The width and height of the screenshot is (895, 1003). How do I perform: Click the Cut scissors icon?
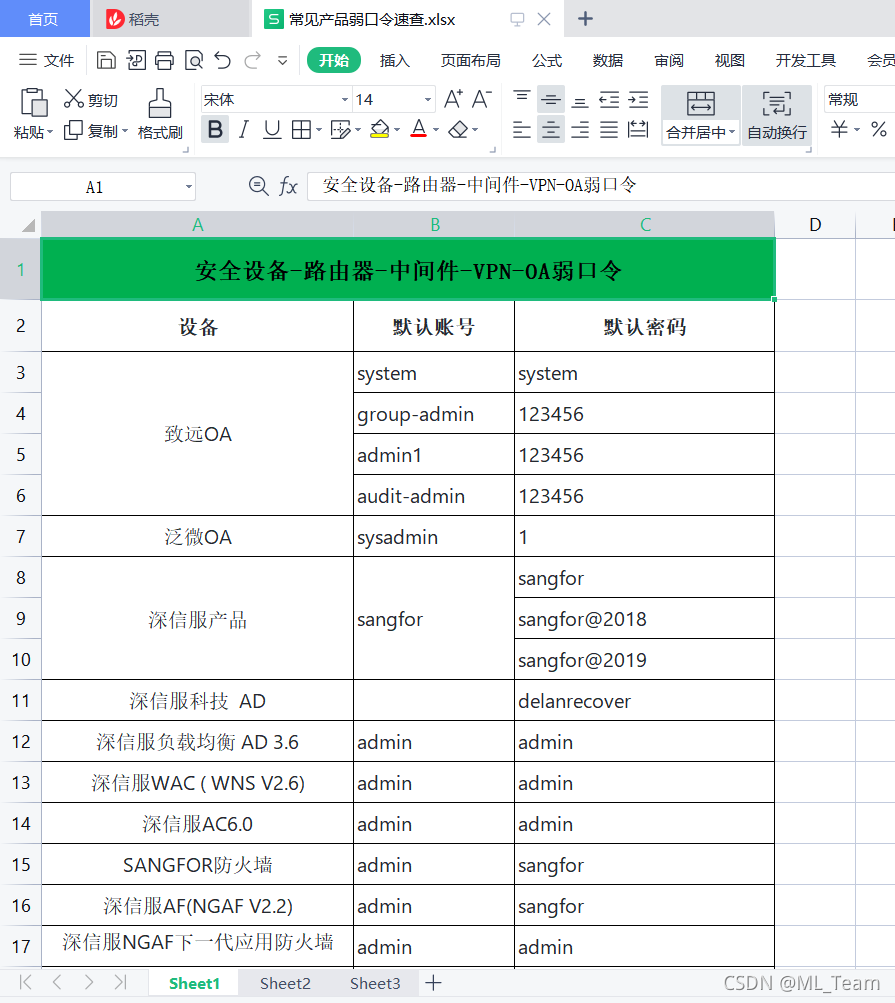point(74,99)
